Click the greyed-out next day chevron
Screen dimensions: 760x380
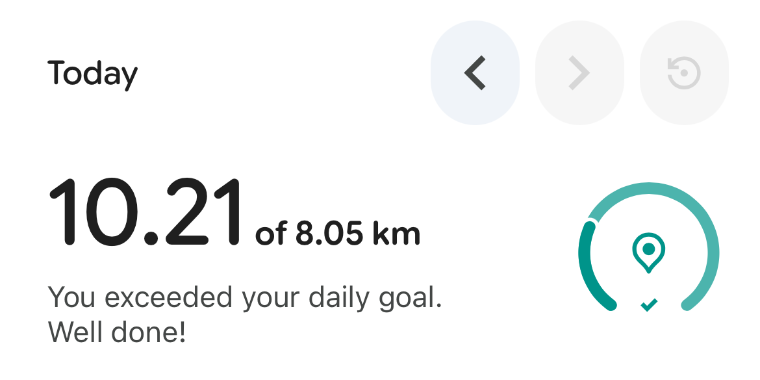(579, 73)
